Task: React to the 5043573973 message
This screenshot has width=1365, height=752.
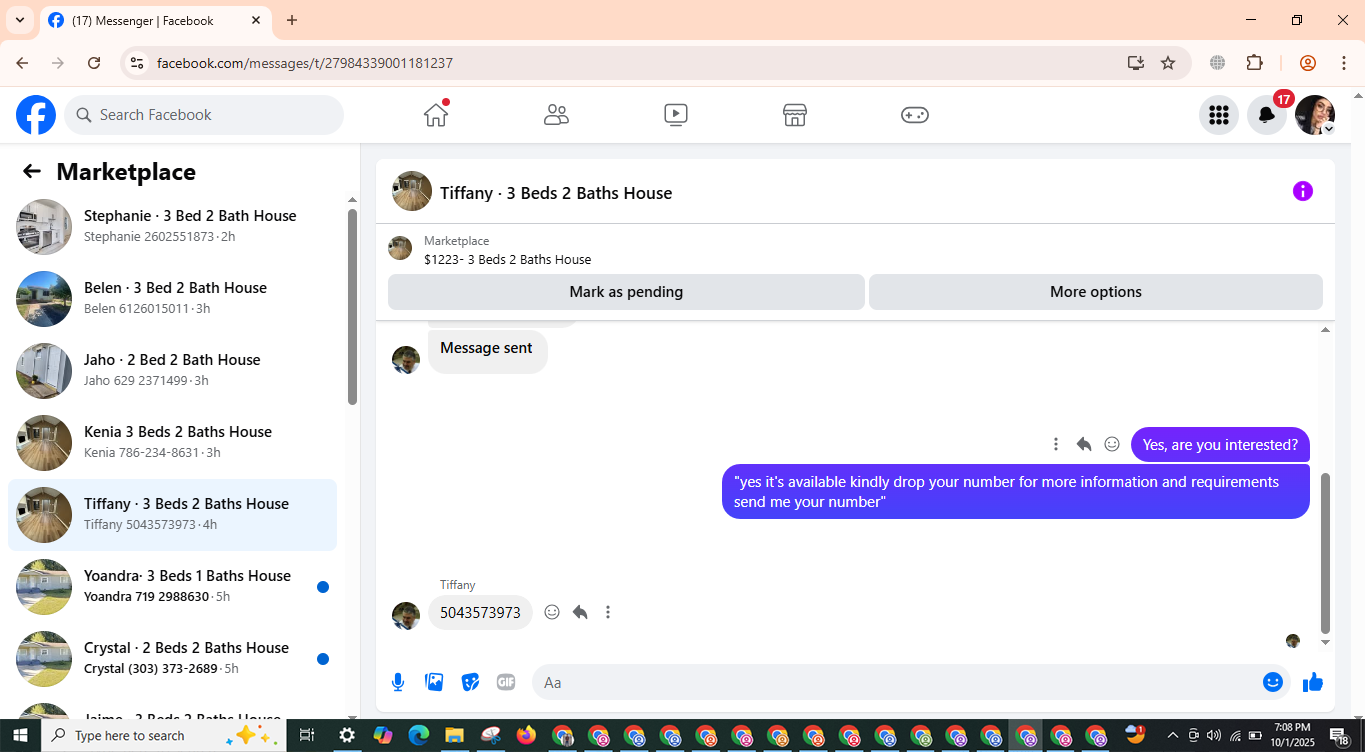Action: pos(552,612)
